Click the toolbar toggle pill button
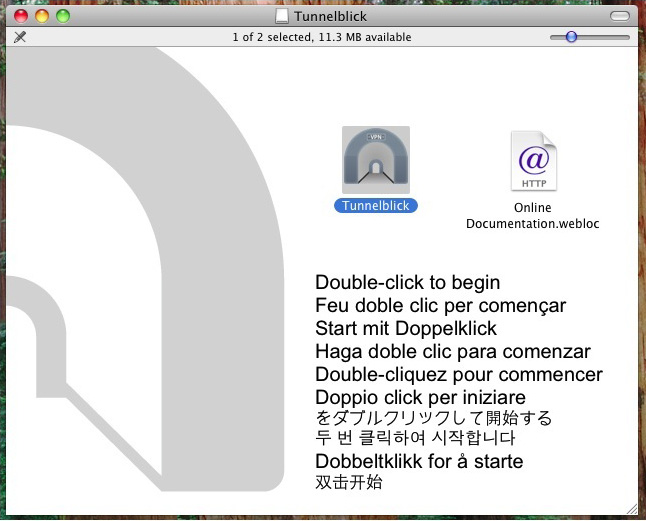646x521 pixels. 620,16
